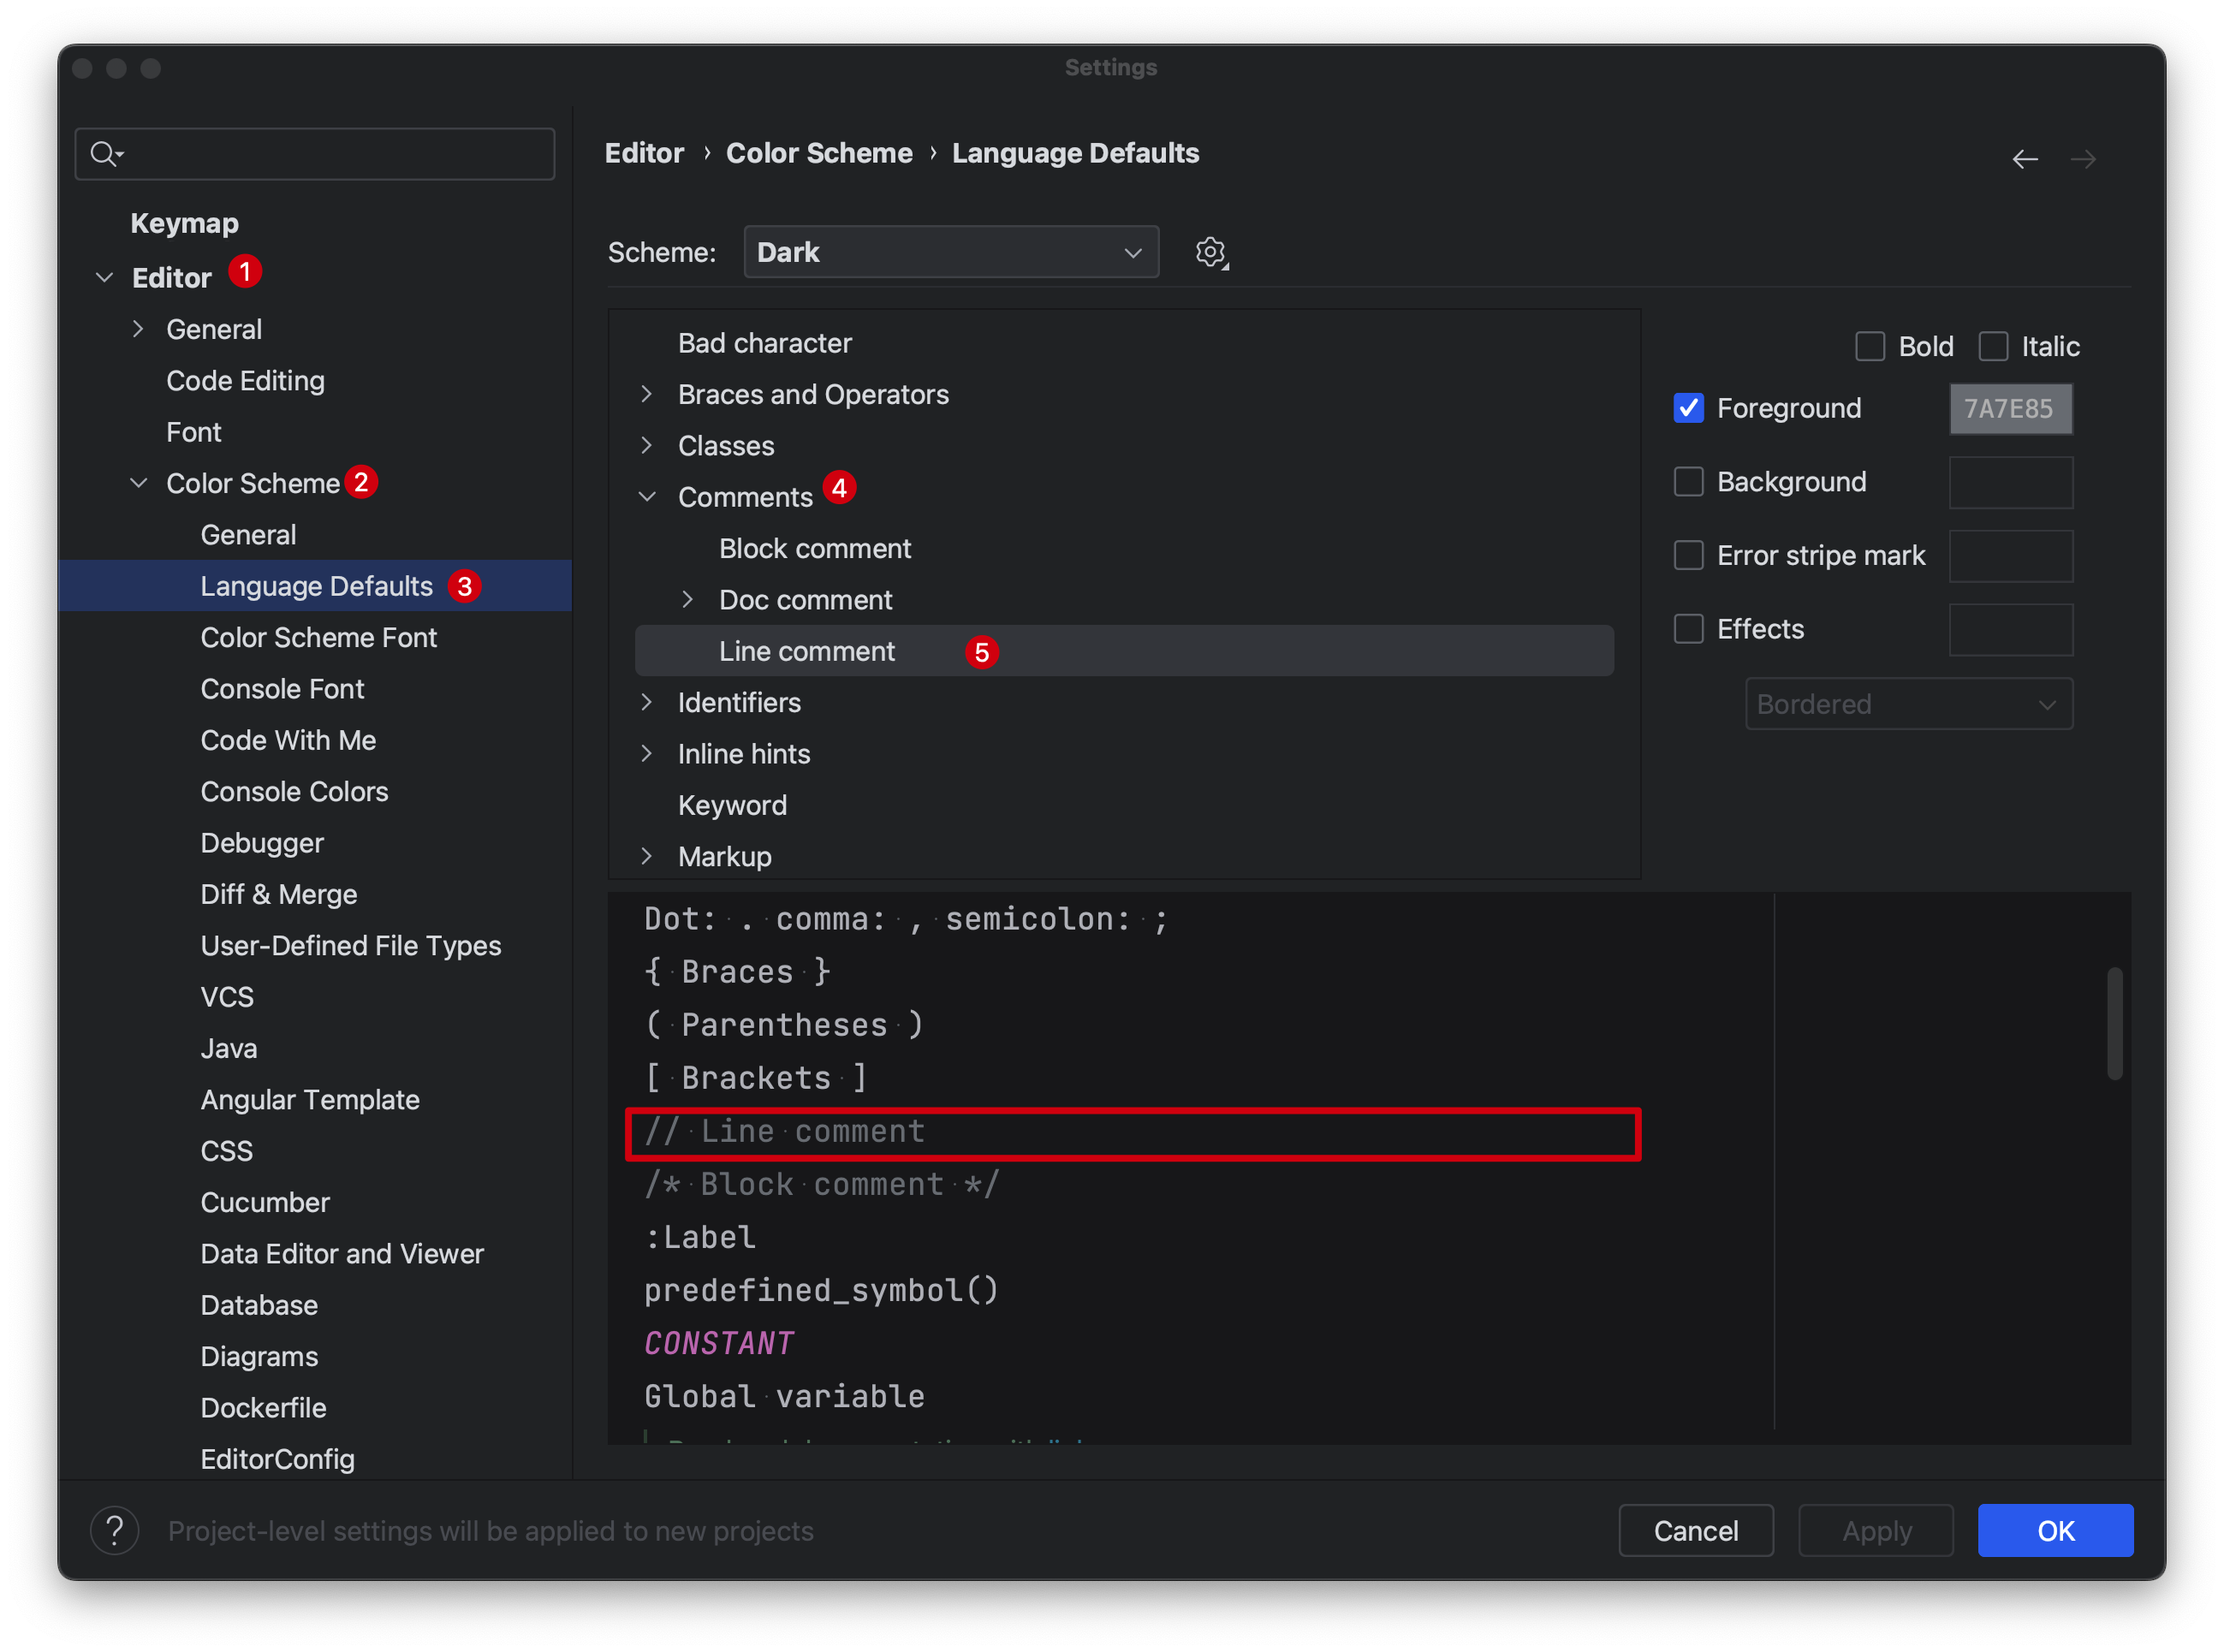Open help with the question mark button
The width and height of the screenshot is (2224, 1652).
(x=115, y=1530)
